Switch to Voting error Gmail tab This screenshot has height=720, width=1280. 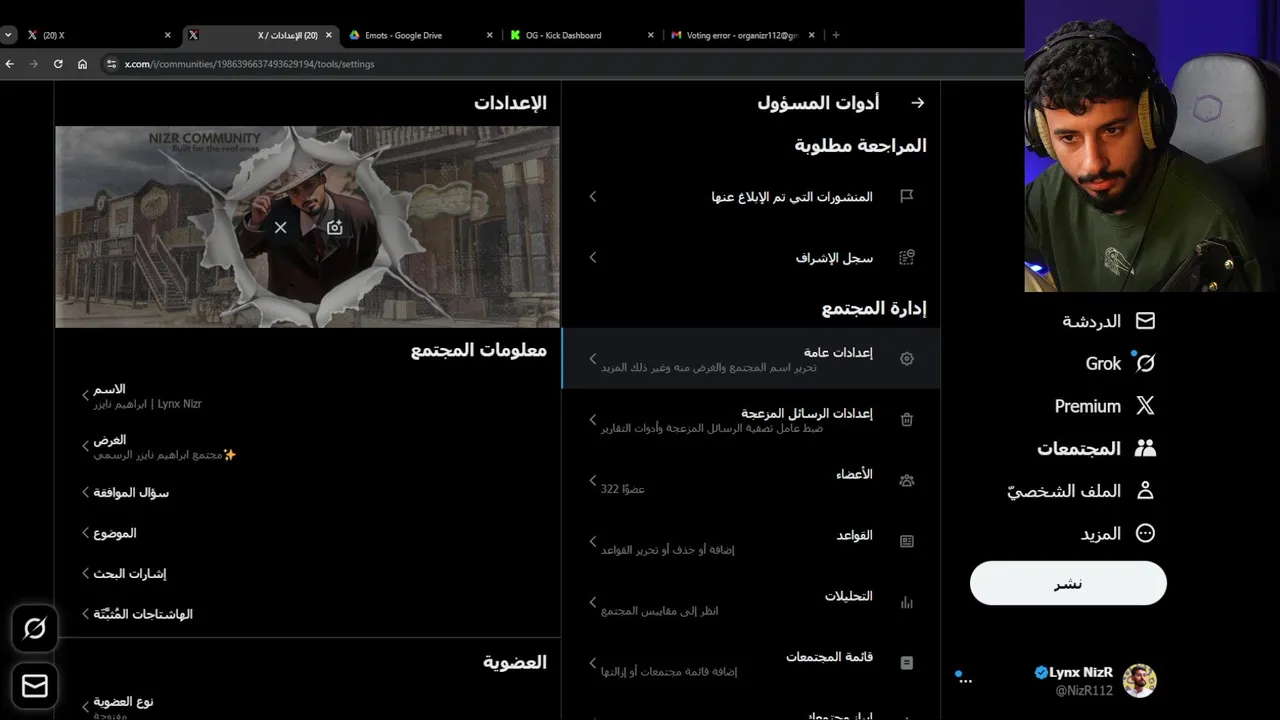742,35
